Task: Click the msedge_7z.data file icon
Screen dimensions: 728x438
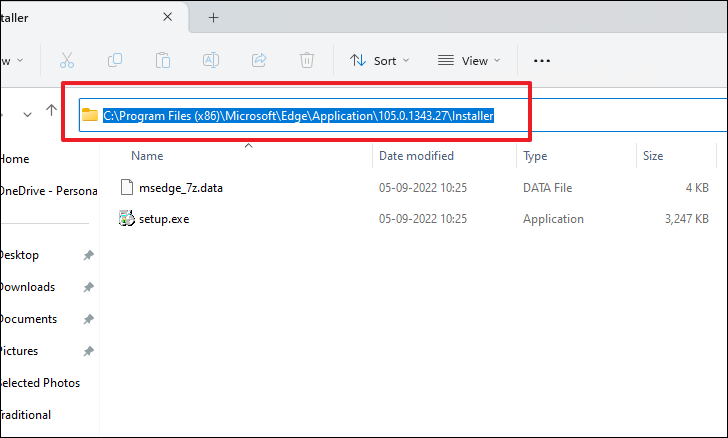Action: coord(126,187)
